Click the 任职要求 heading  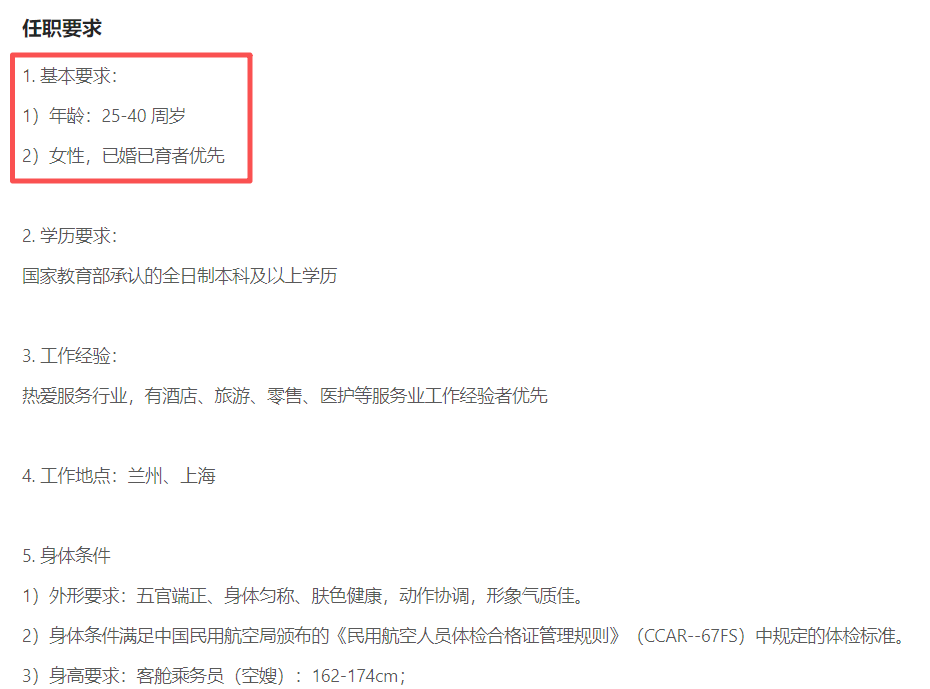(62, 28)
